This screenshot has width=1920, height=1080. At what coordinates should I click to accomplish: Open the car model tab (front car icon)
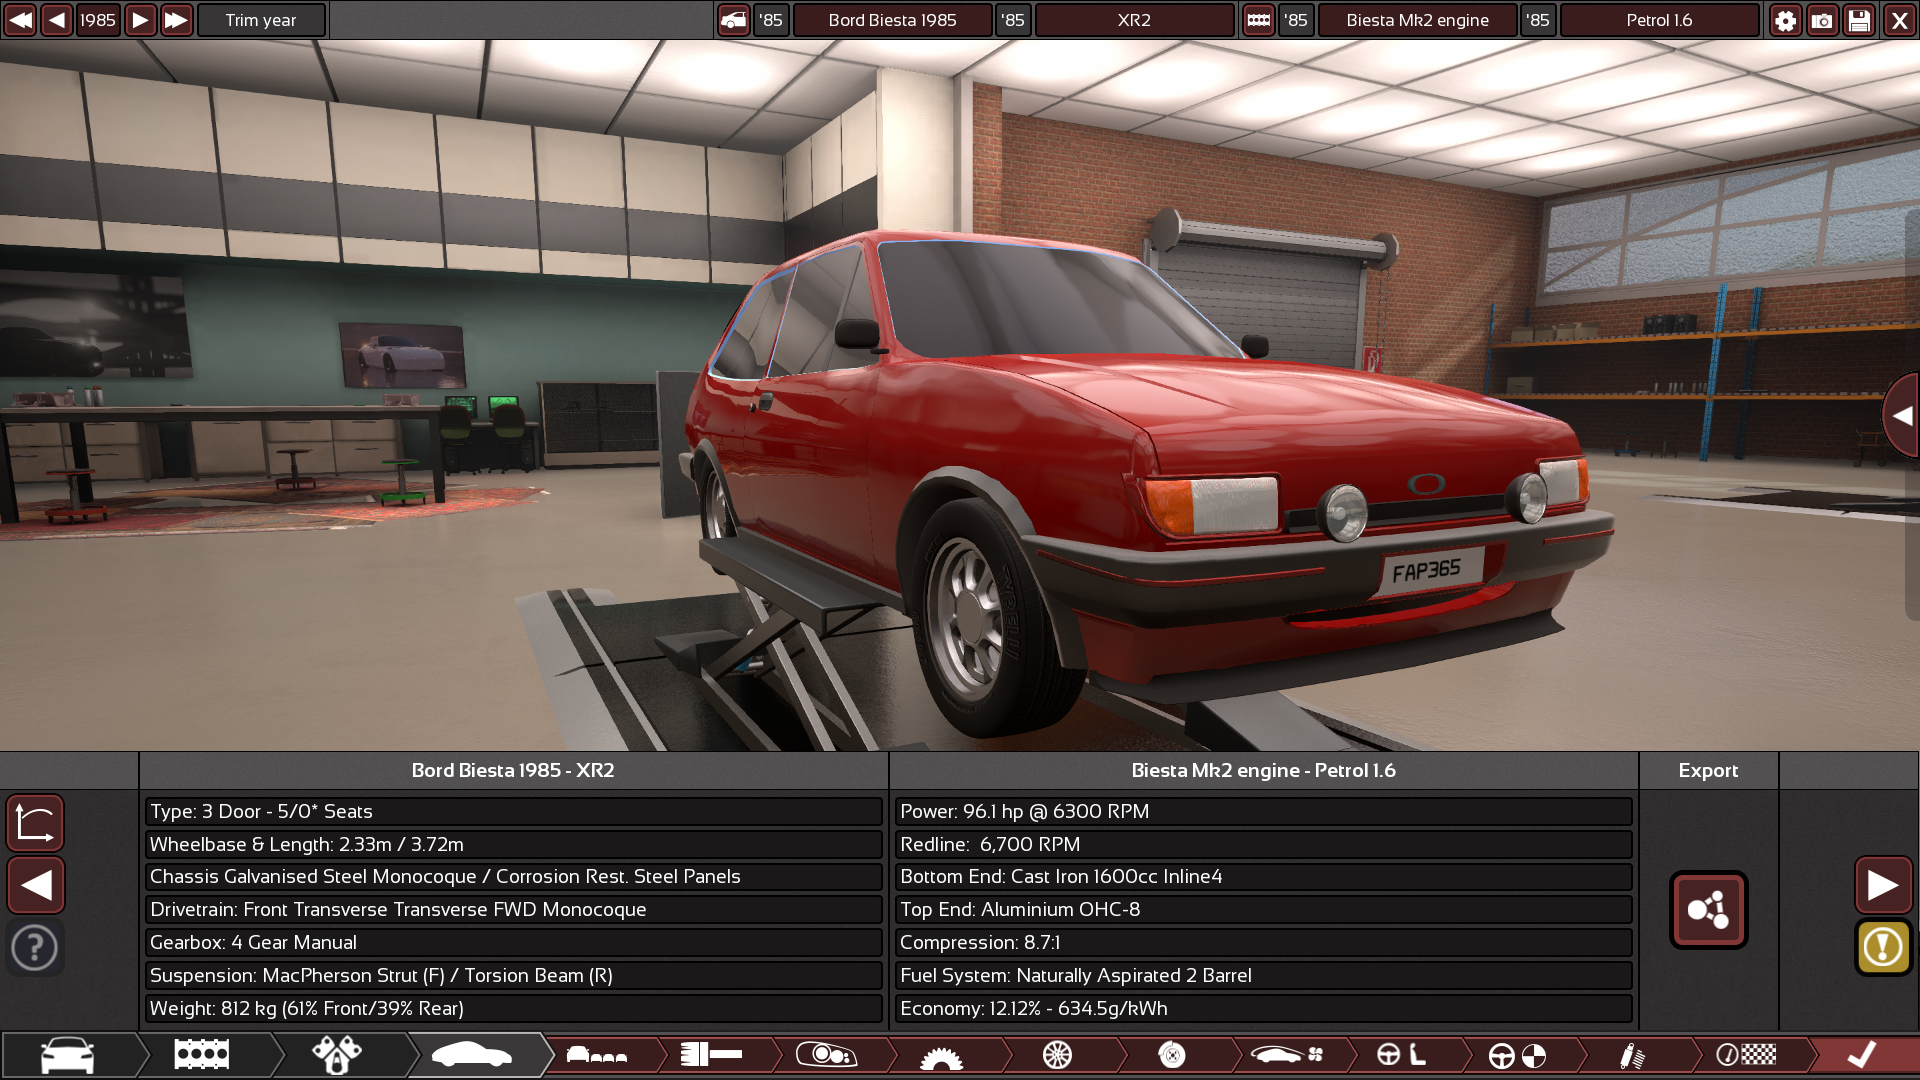pyautogui.click(x=68, y=1055)
